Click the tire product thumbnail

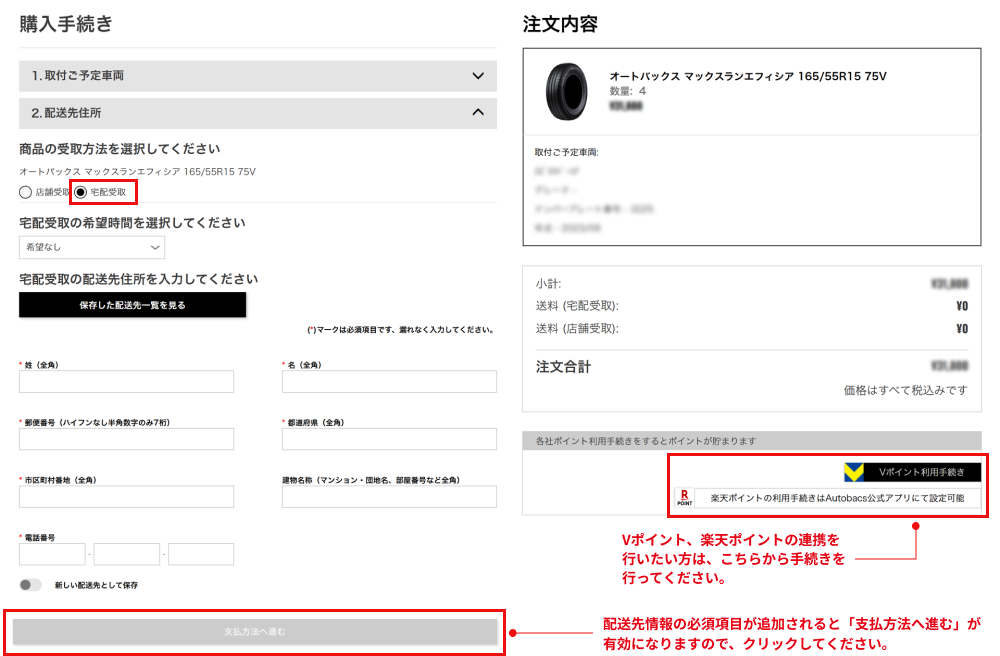[x=567, y=92]
